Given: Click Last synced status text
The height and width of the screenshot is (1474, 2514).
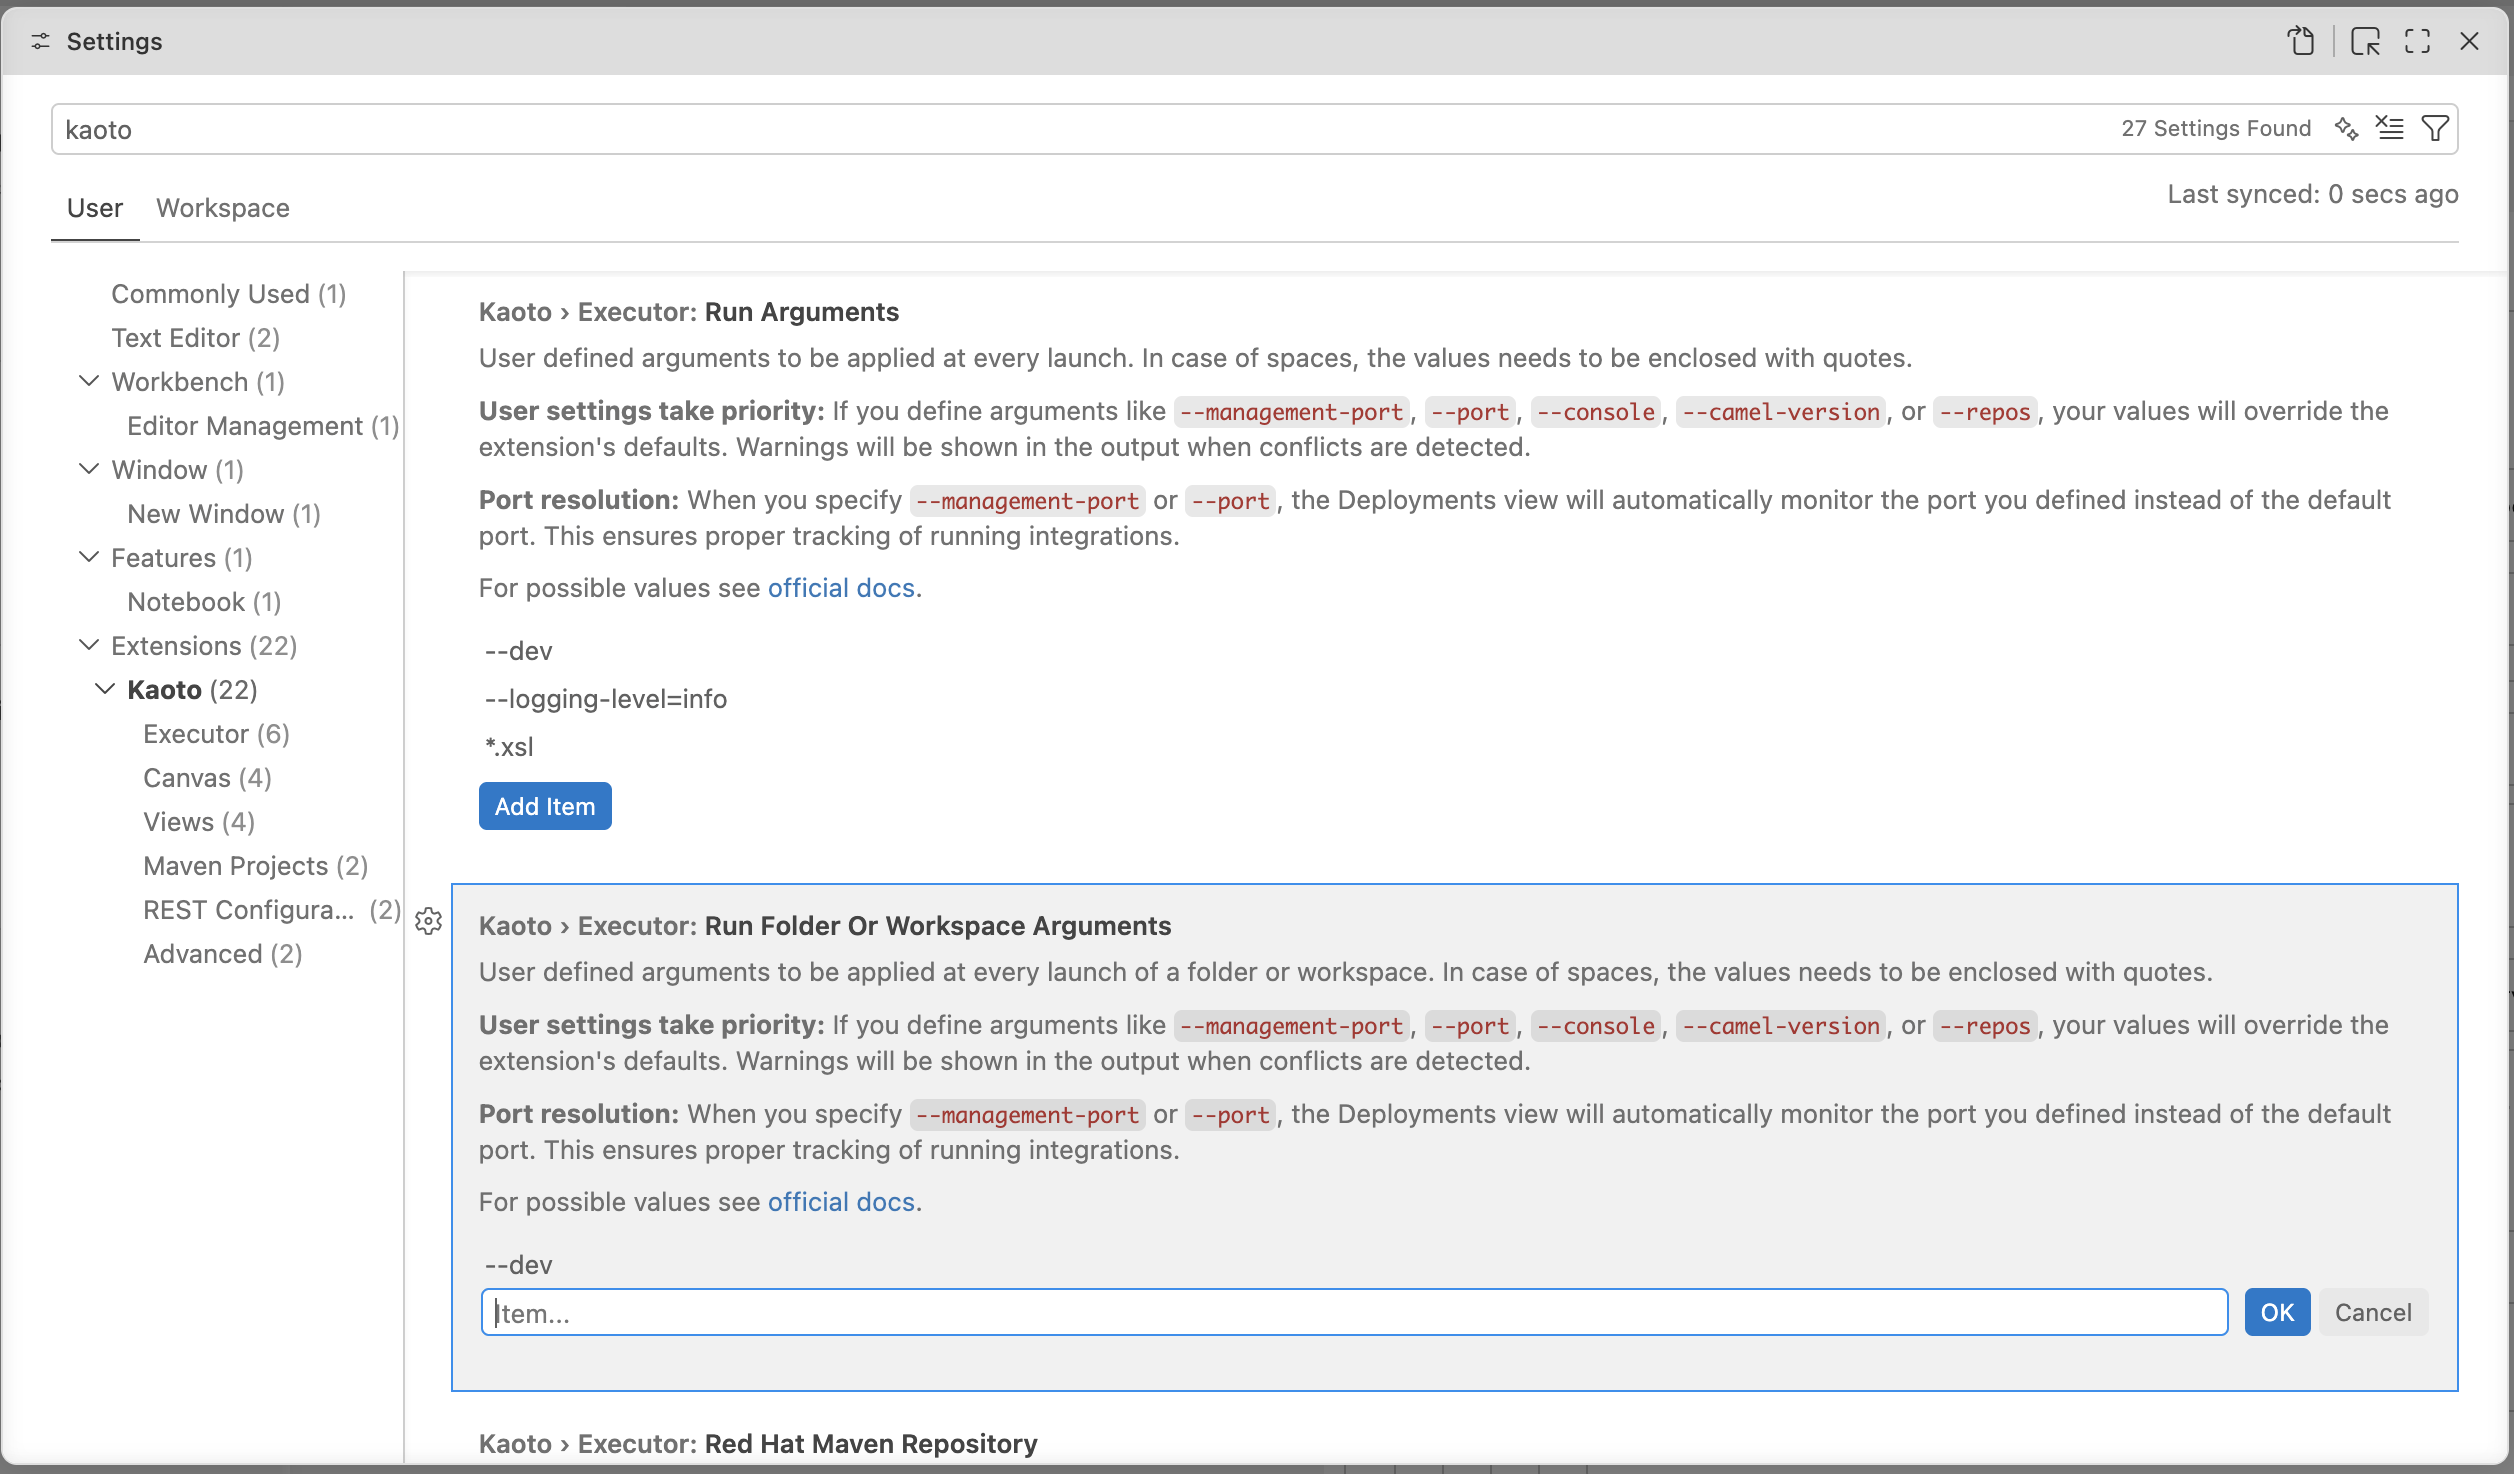Looking at the screenshot, I should (x=2312, y=194).
